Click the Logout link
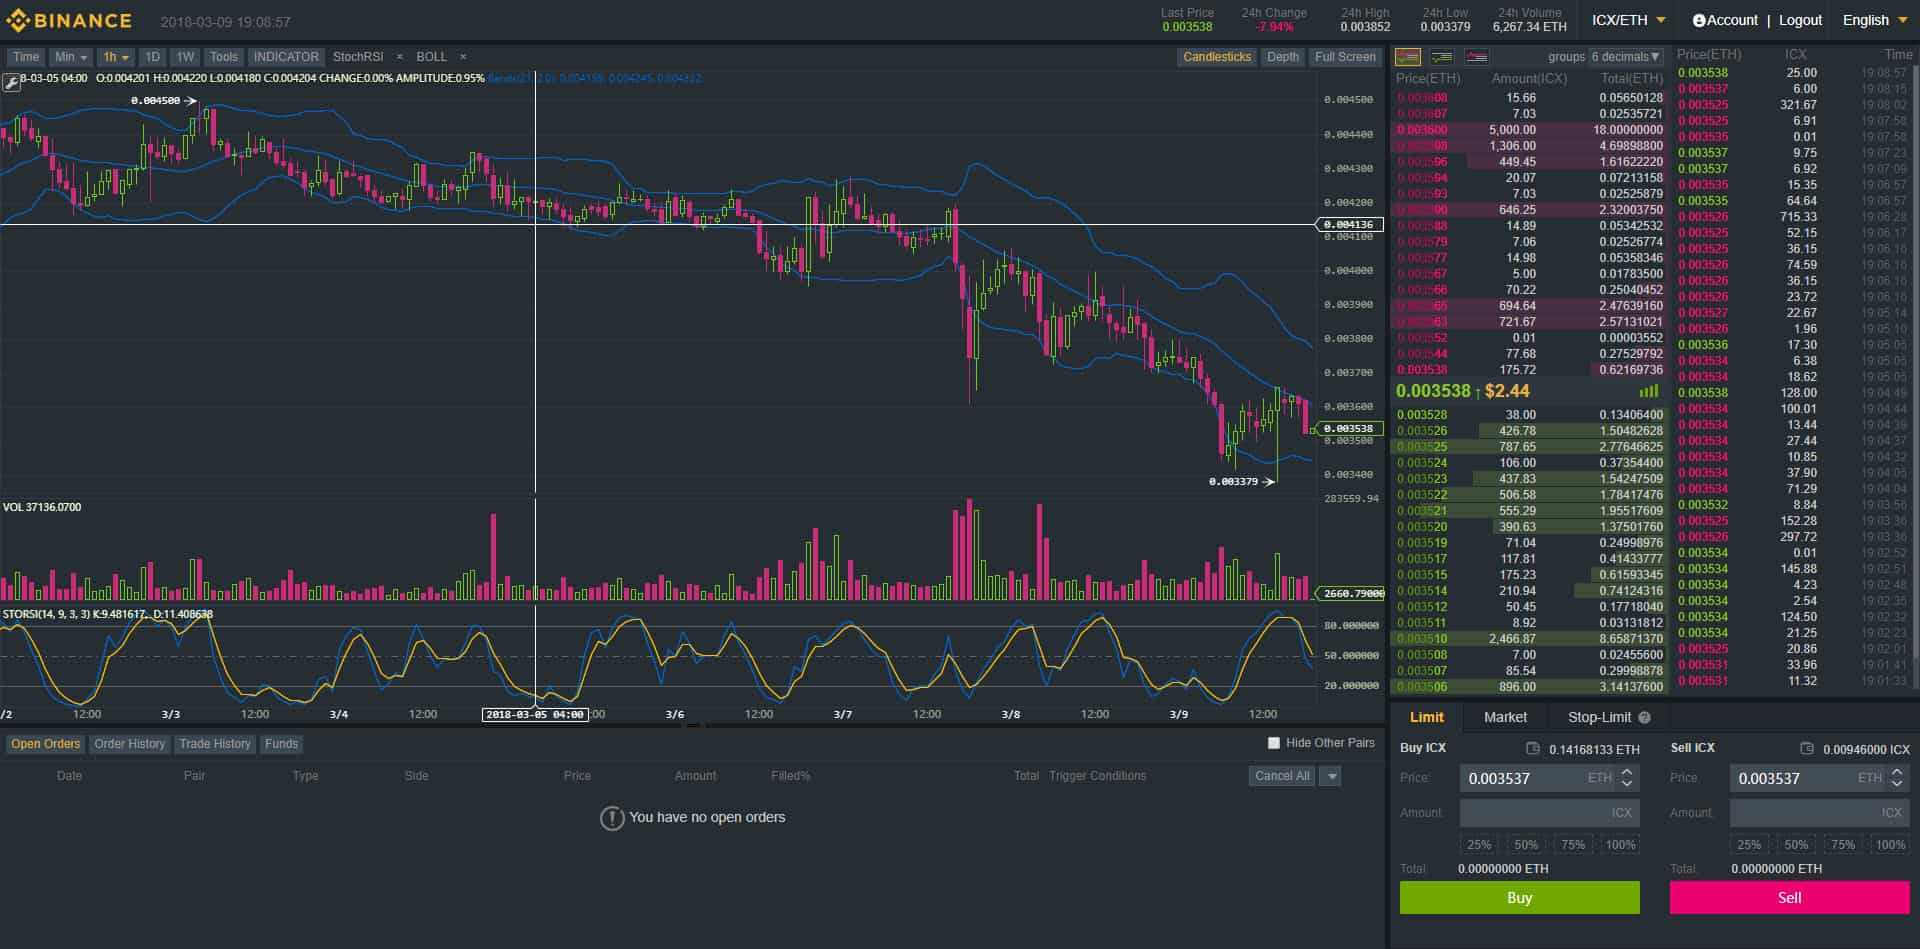The height and width of the screenshot is (949, 1920). pos(1800,20)
